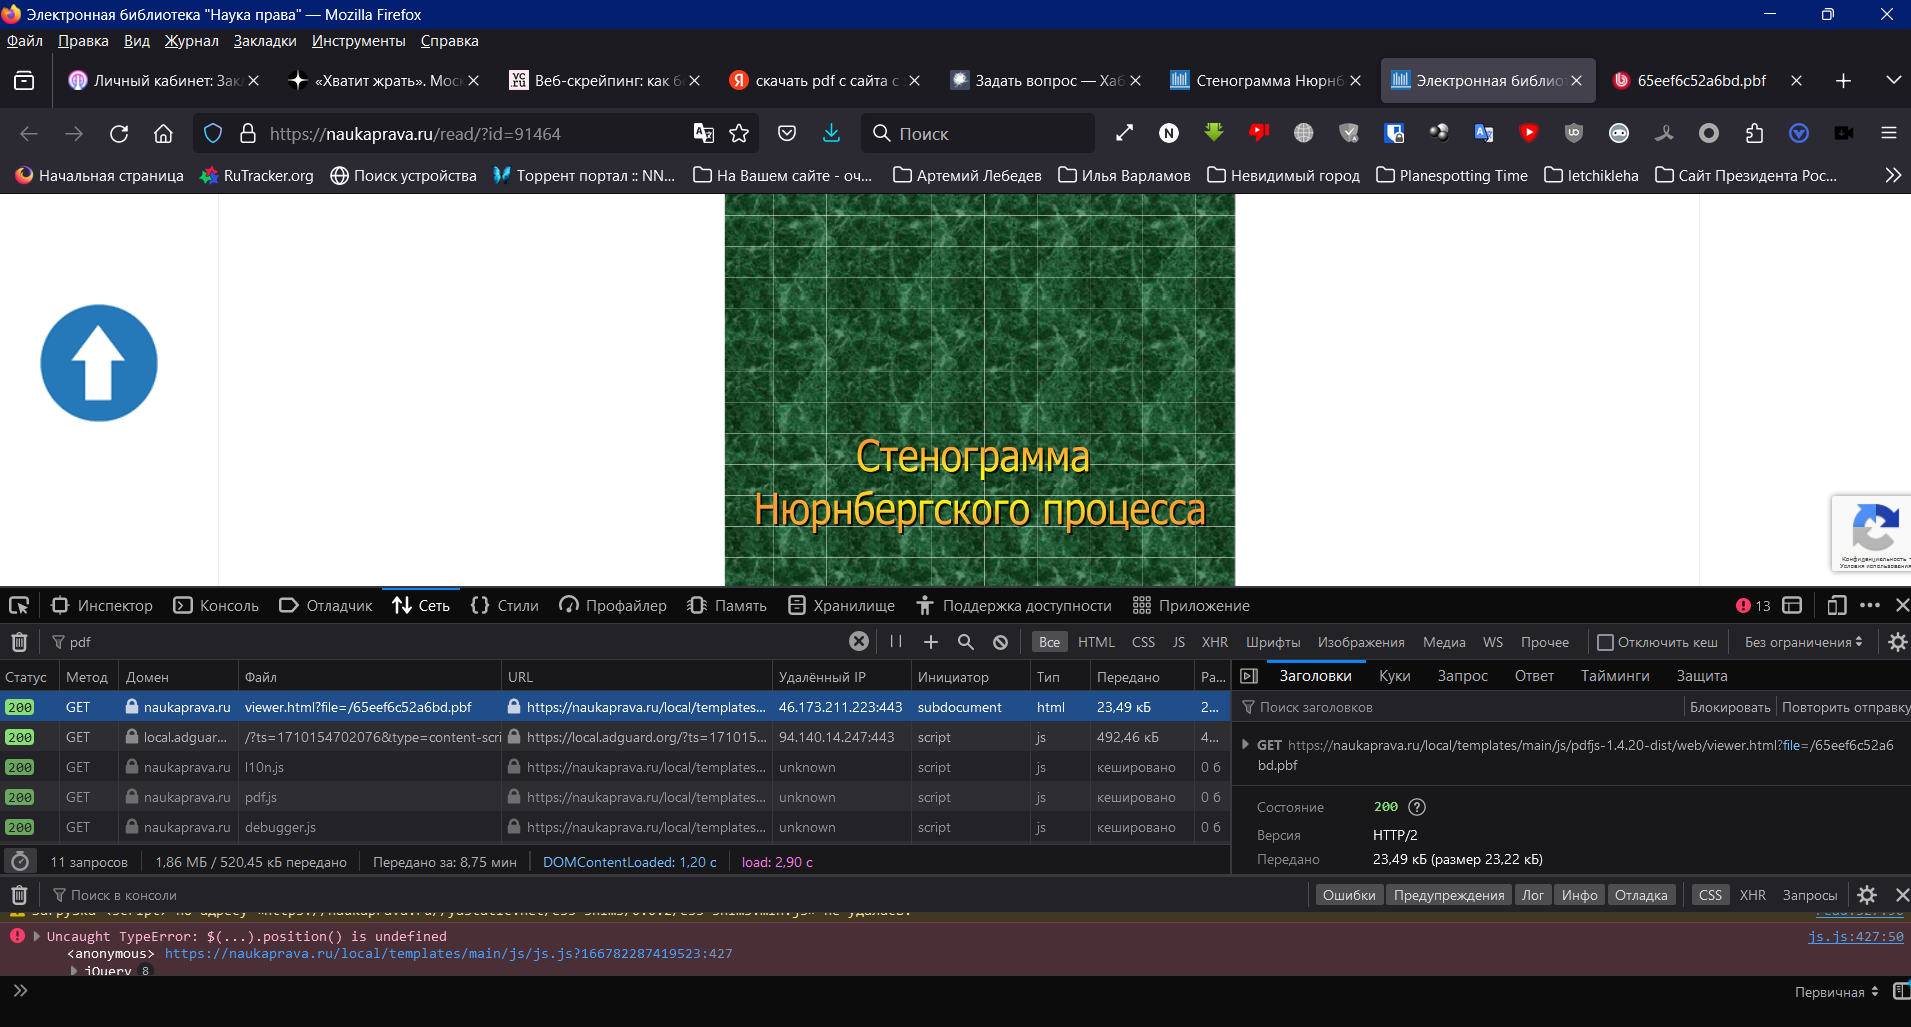Open the Pocket save icon
Image resolution: width=1911 pixels, height=1027 pixels.
[x=787, y=133]
